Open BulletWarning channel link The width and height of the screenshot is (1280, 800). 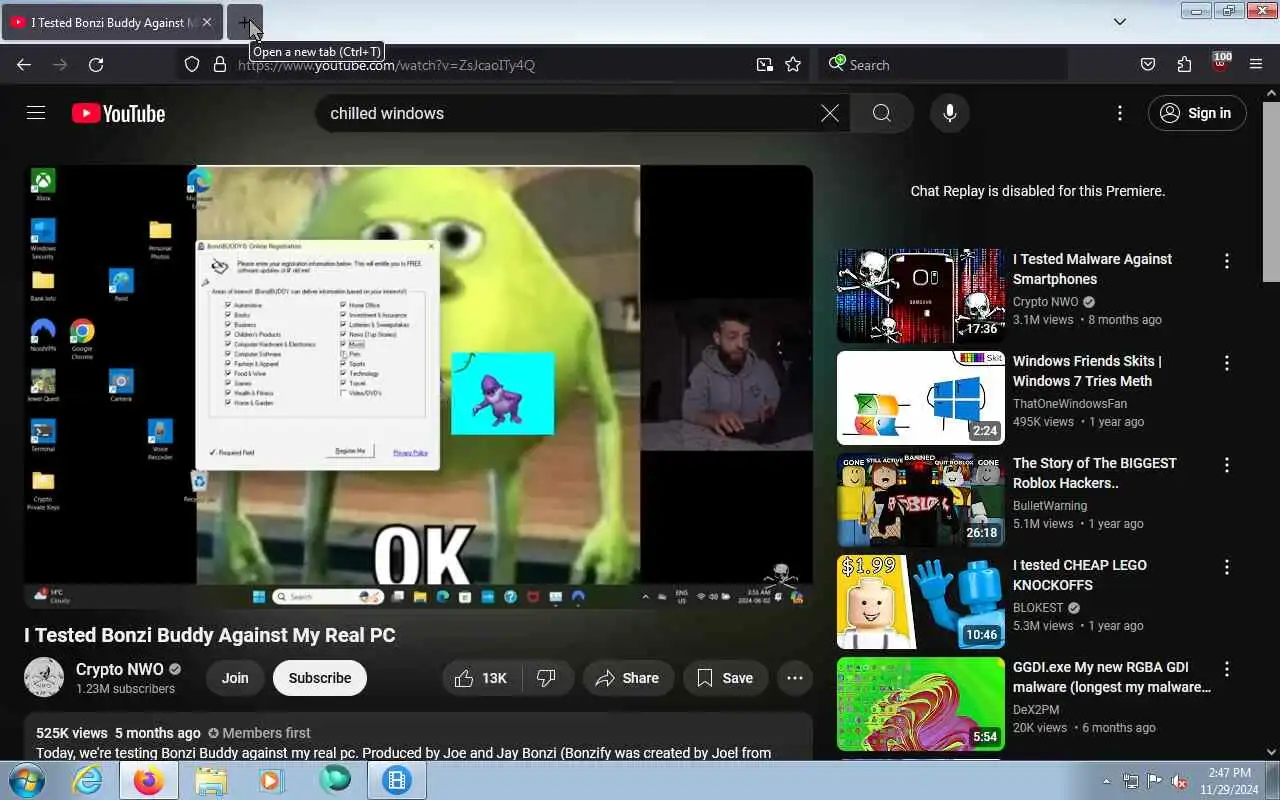click(x=1050, y=506)
